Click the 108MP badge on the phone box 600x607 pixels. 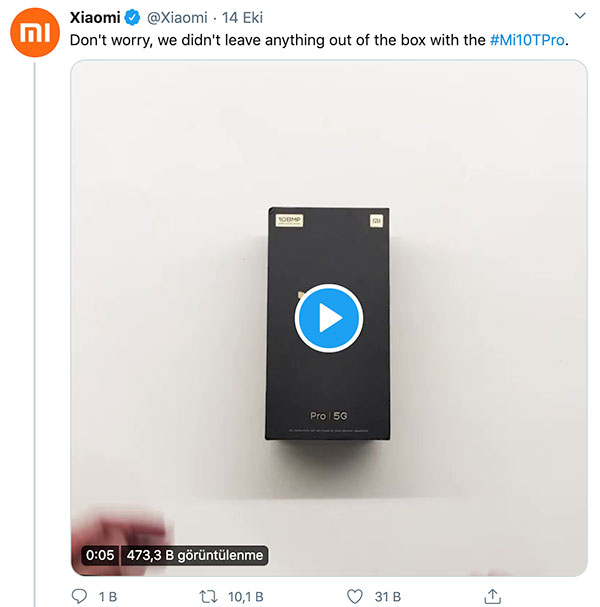(x=289, y=220)
